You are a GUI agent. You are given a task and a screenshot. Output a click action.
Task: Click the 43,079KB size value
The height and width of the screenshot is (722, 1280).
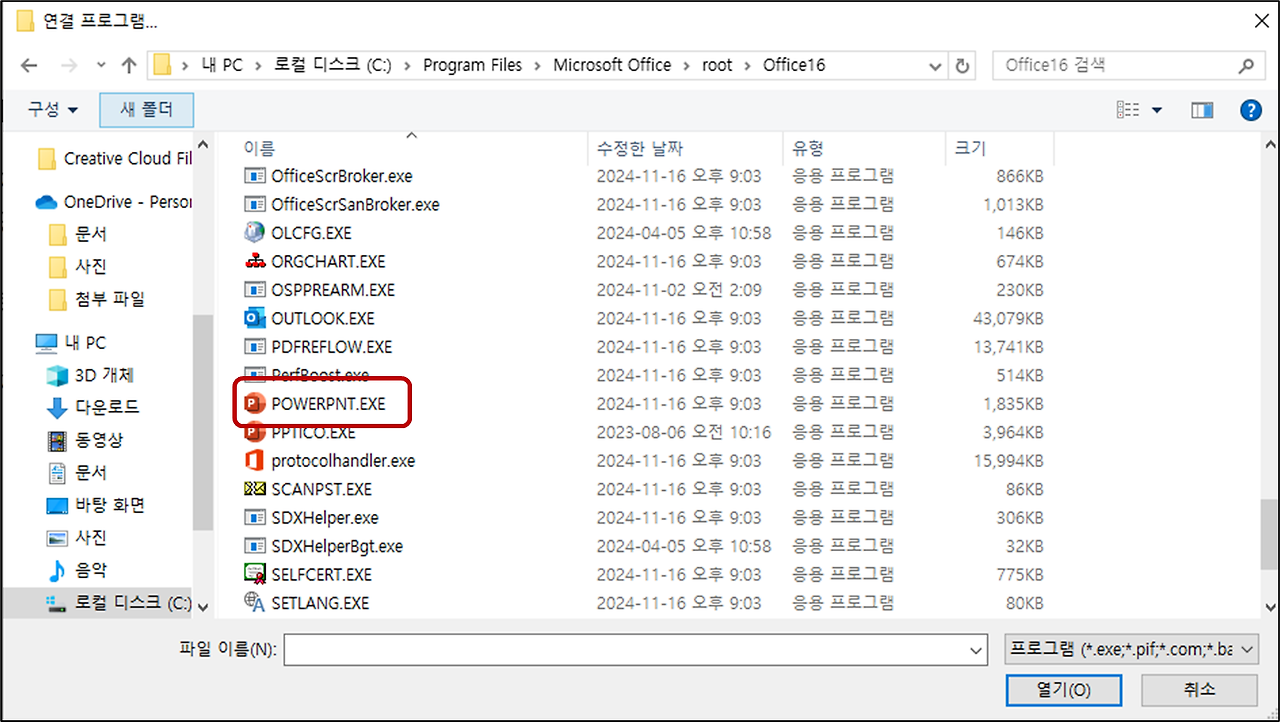tap(1008, 318)
